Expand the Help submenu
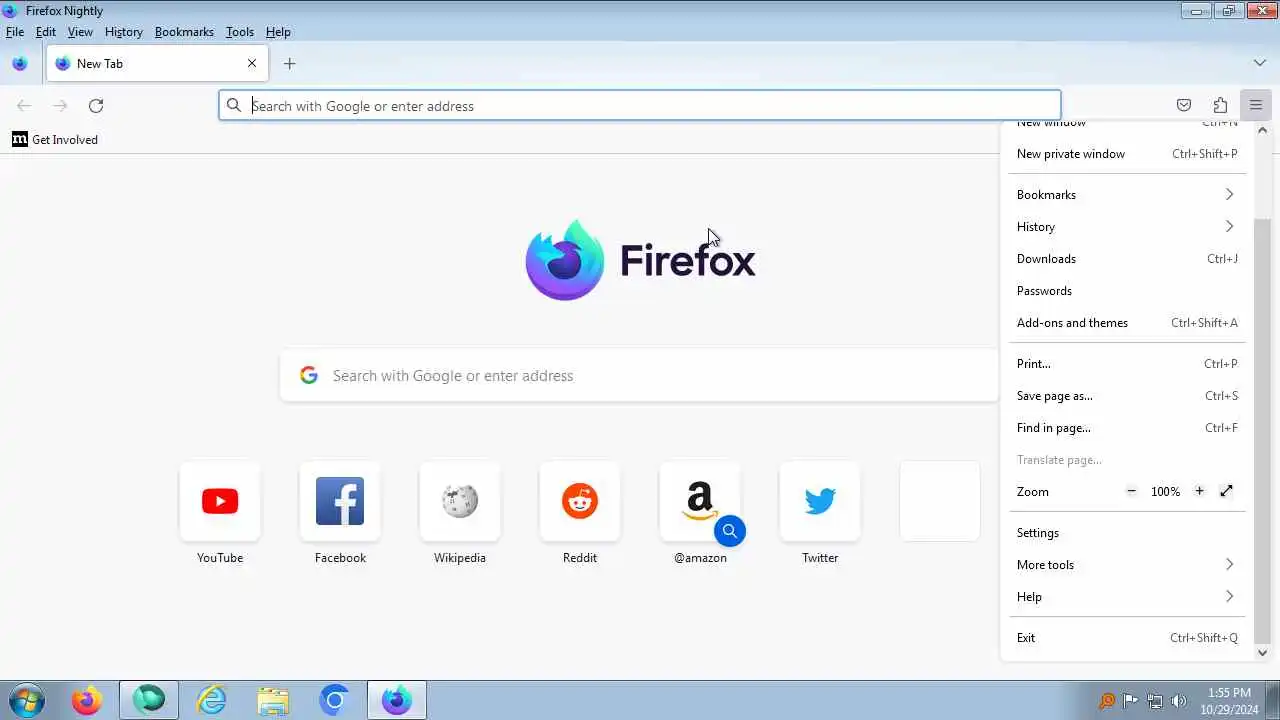Screen dimensions: 1280x720 coord(1127,597)
